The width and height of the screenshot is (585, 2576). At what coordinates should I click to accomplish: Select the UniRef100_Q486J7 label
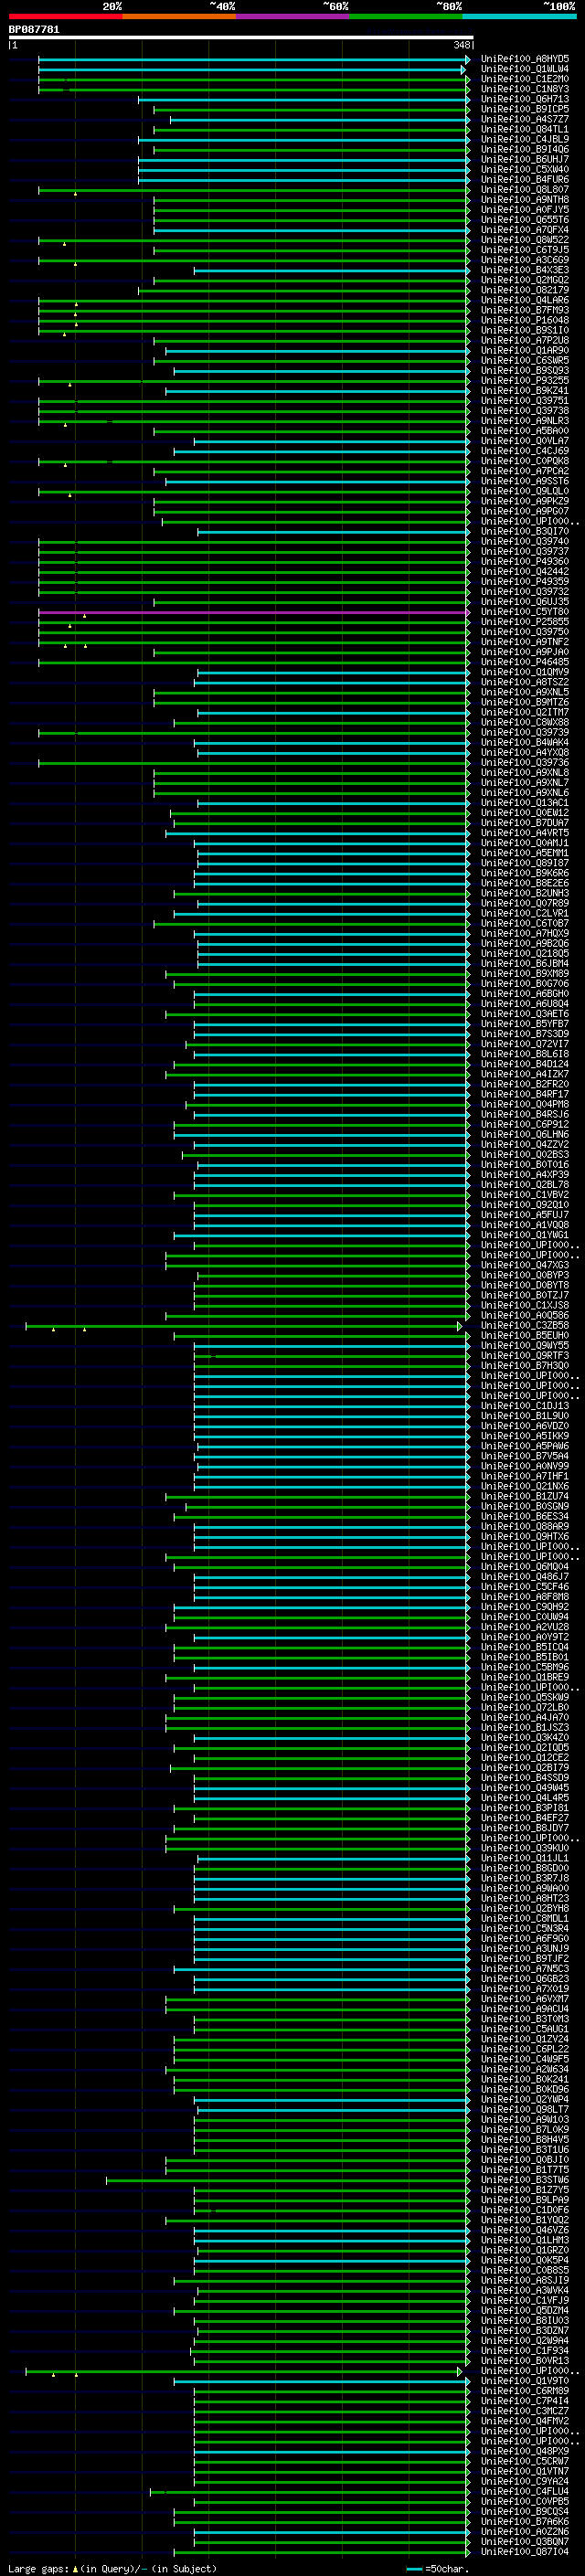tap(525, 1577)
